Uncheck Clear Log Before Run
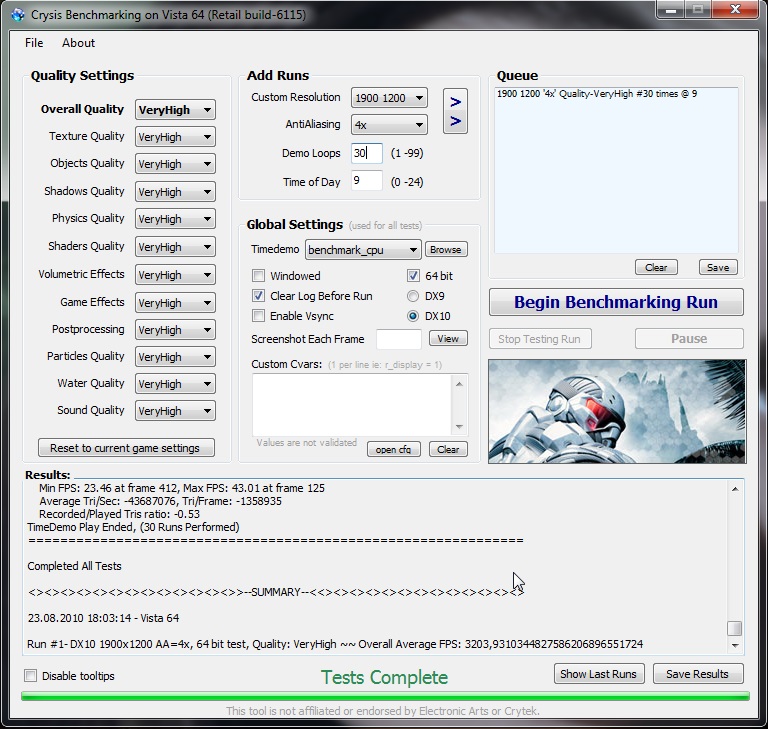 coord(259,295)
